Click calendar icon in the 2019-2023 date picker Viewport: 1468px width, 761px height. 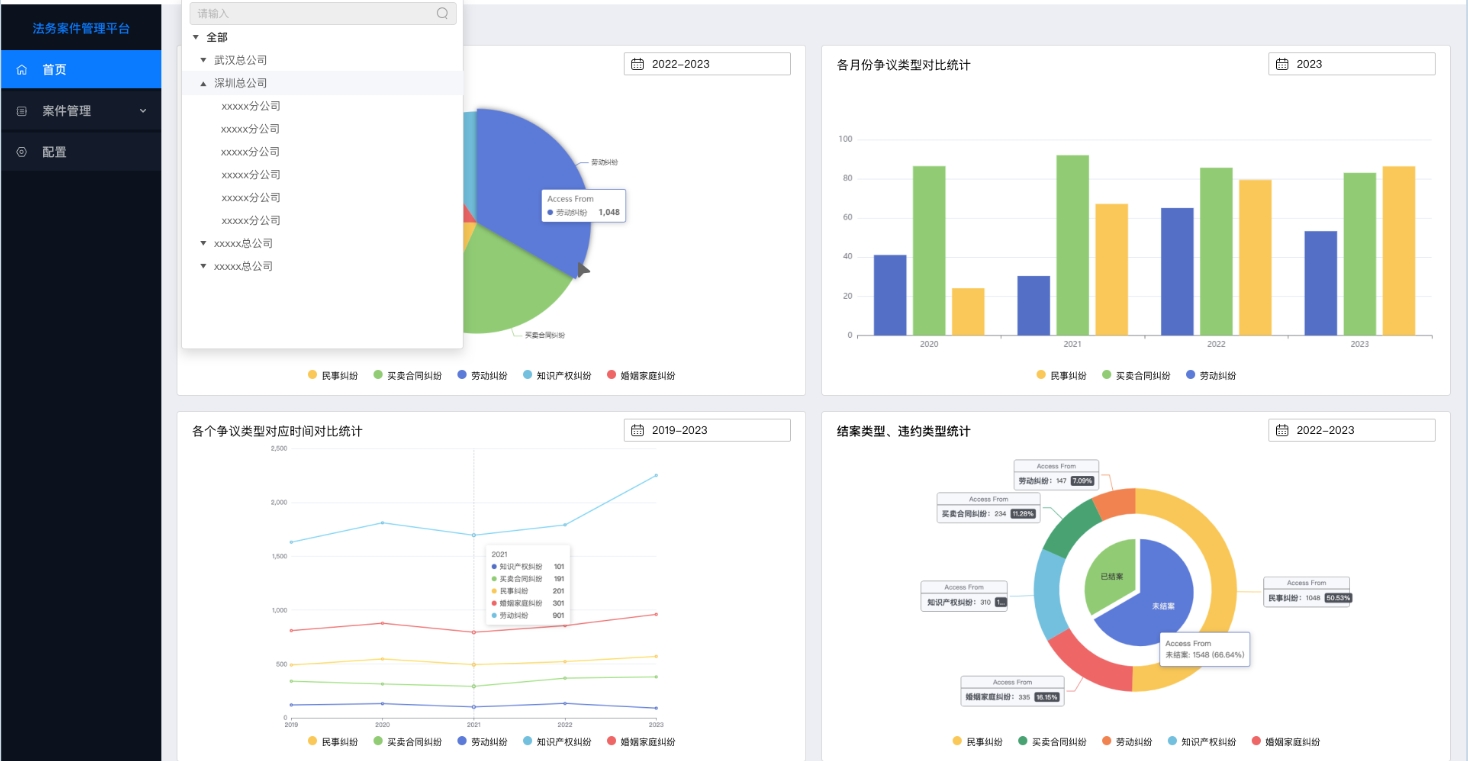(x=637, y=430)
